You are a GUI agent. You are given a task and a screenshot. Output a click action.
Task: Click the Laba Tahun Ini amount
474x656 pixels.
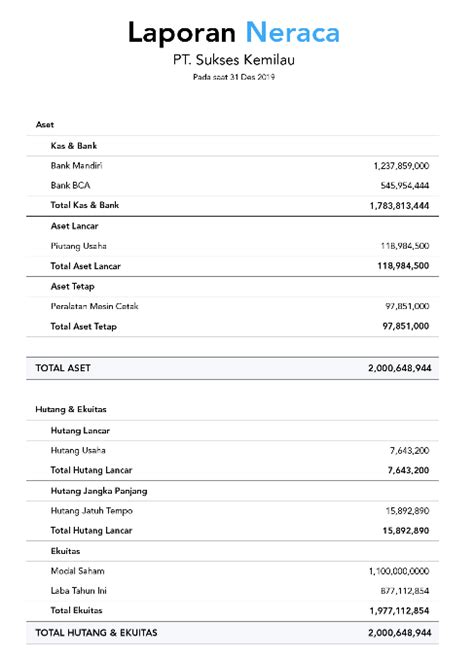[x=405, y=591]
